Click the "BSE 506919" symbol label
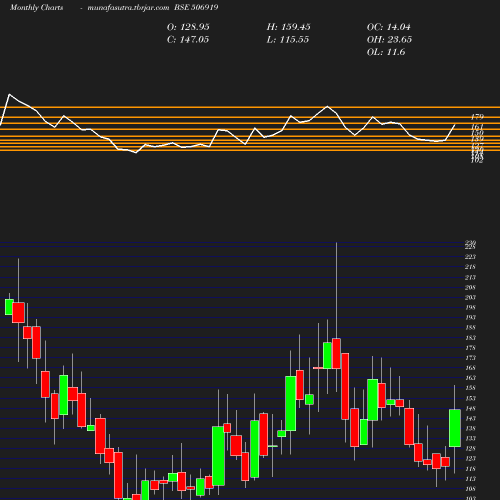Viewport: 500px width, 500px height. pos(196,8)
